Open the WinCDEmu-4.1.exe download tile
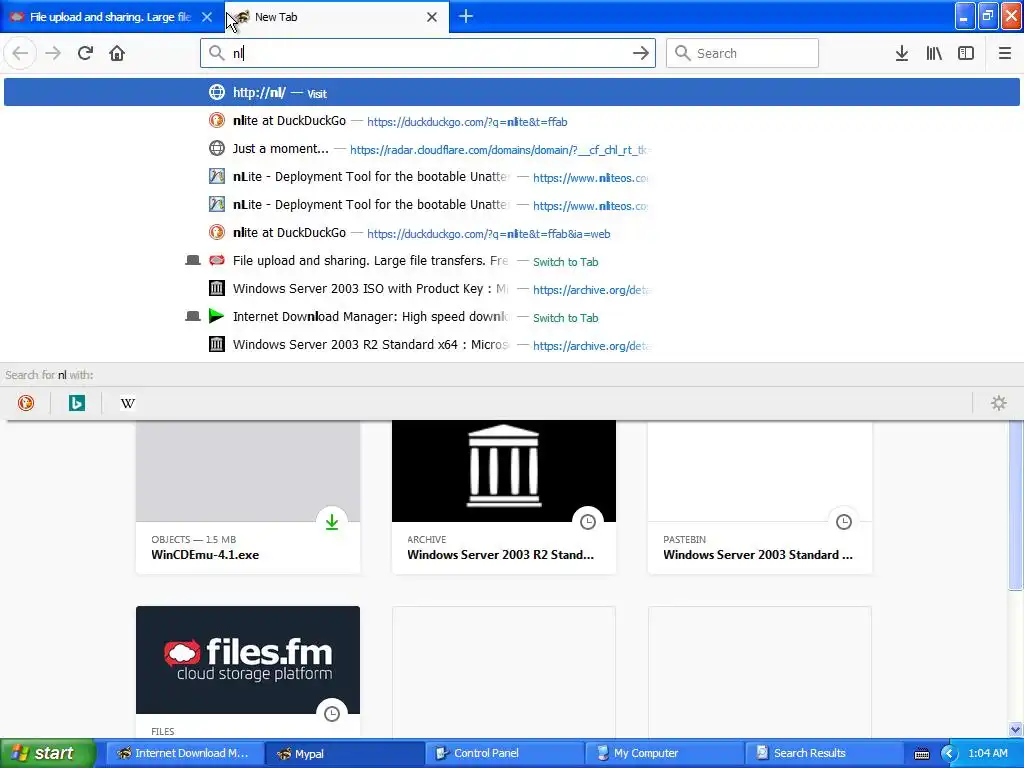The image size is (1024, 768). [x=248, y=498]
